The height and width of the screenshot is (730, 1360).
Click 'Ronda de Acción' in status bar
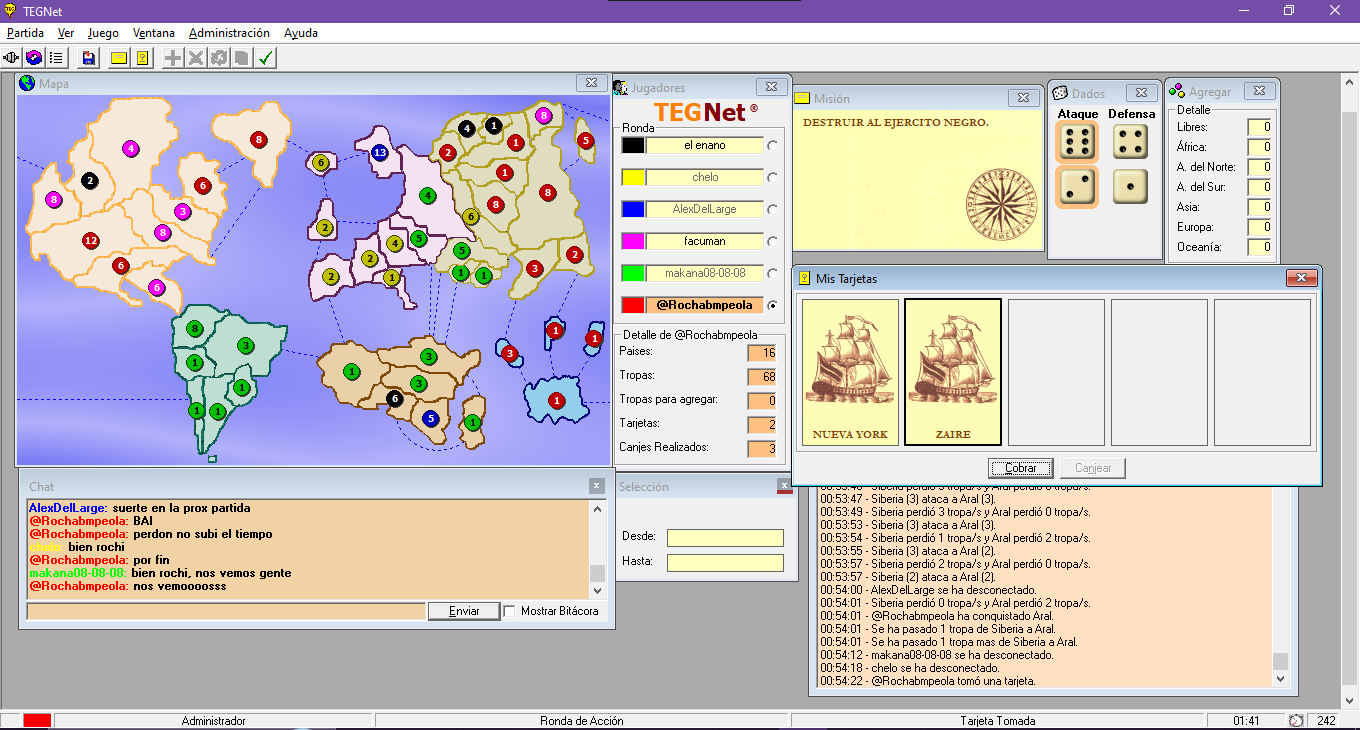point(581,721)
